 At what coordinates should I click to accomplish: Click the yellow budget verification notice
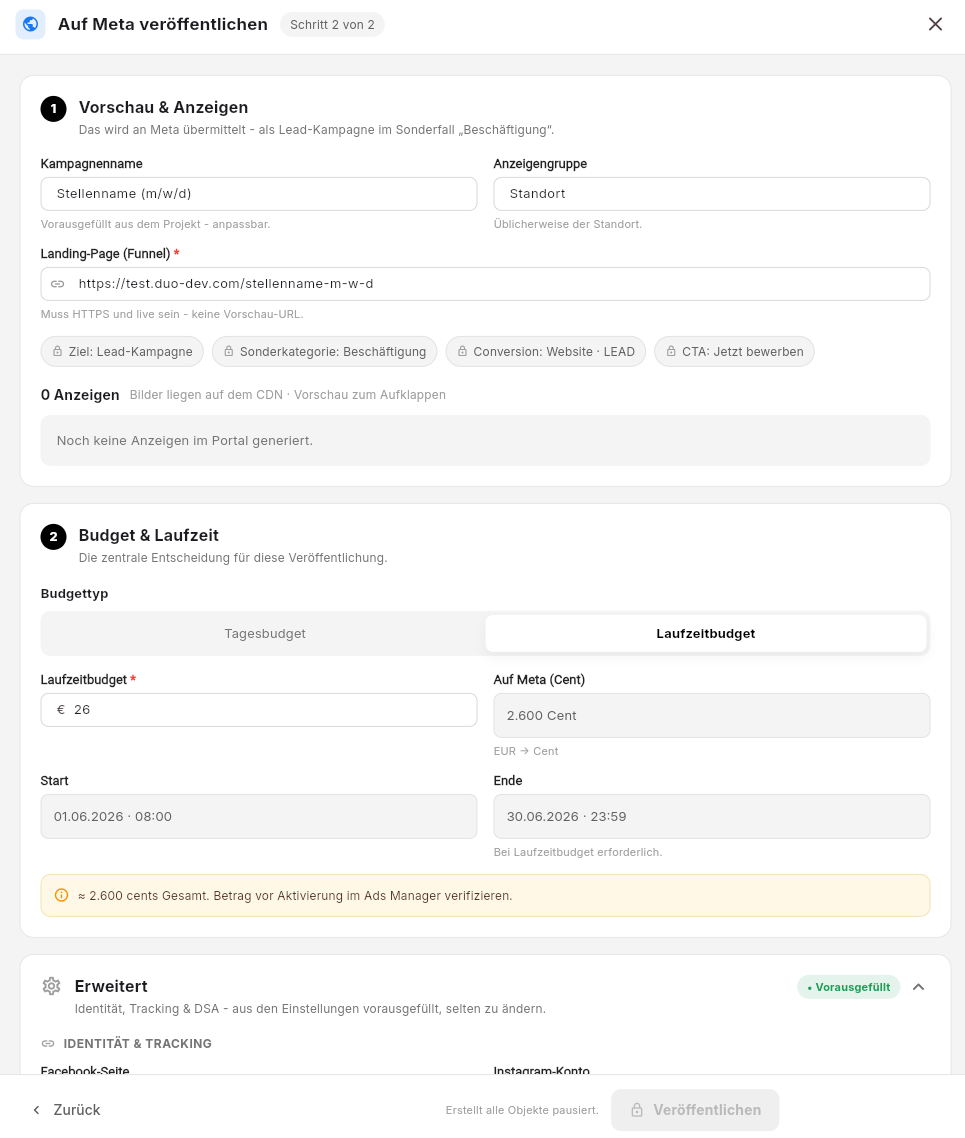(x=485, y=896)
